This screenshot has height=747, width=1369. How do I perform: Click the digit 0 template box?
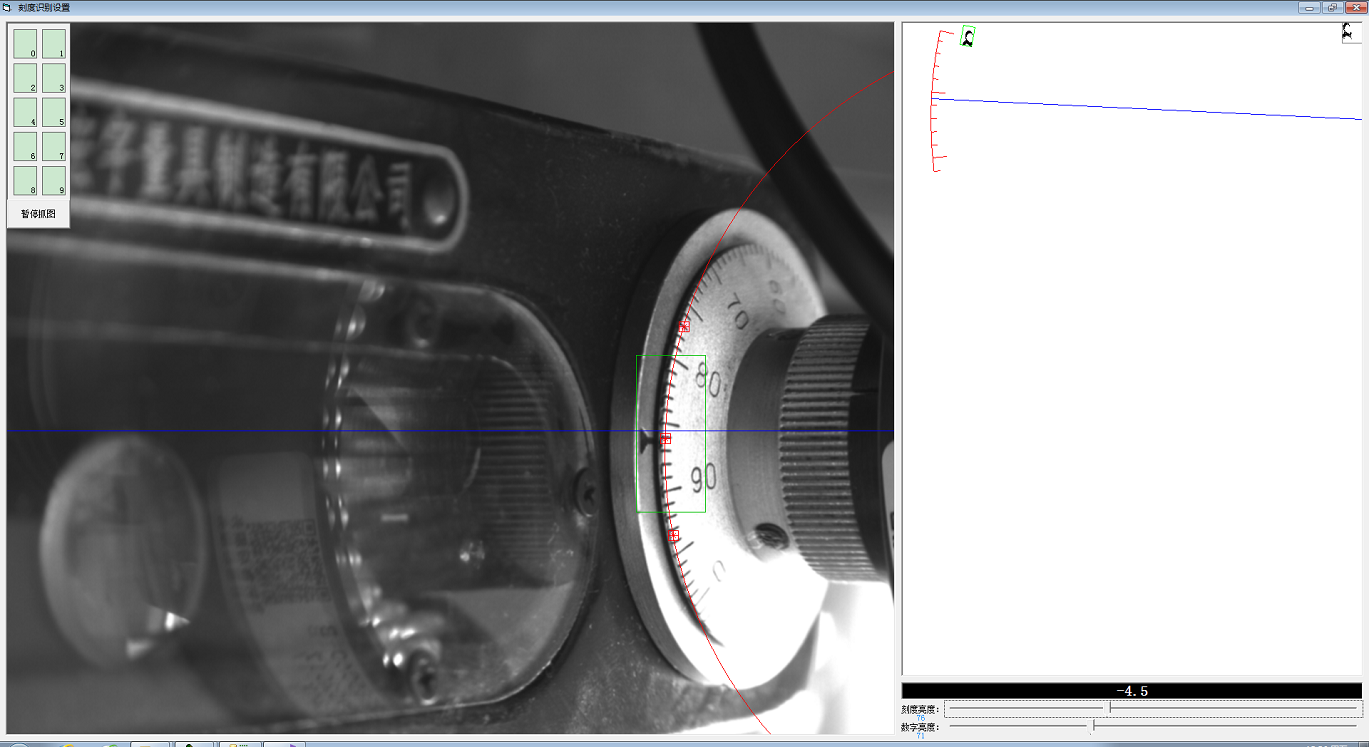(25, 44)
